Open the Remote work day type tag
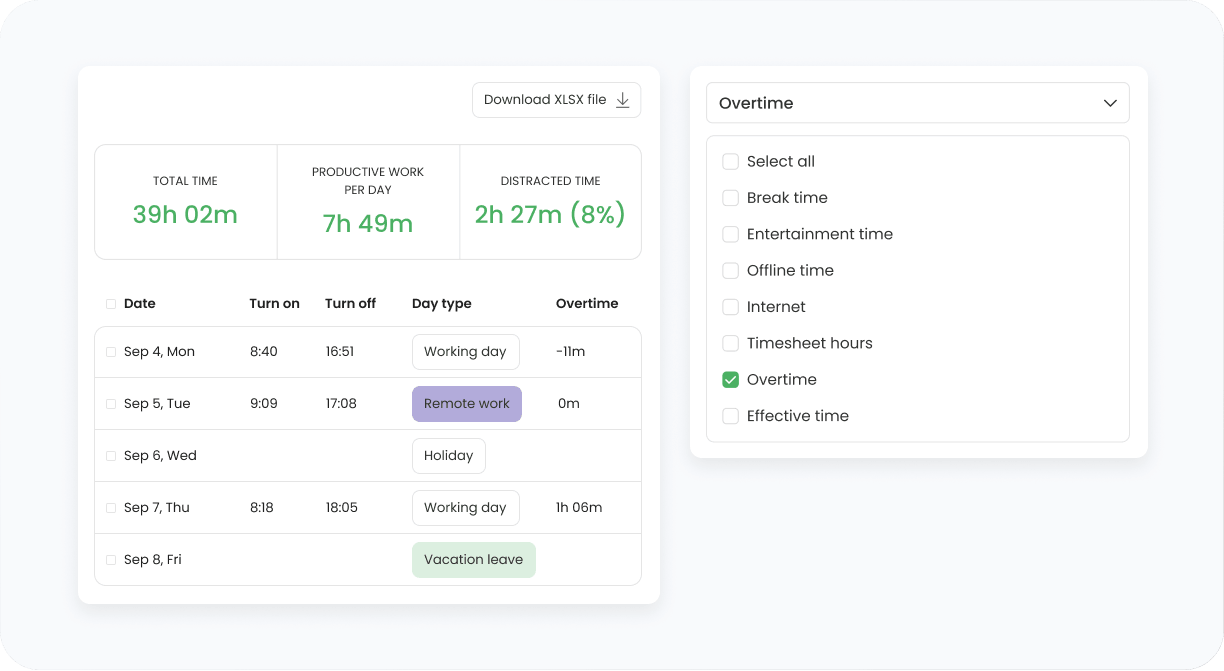 click(x=467, y=404)
